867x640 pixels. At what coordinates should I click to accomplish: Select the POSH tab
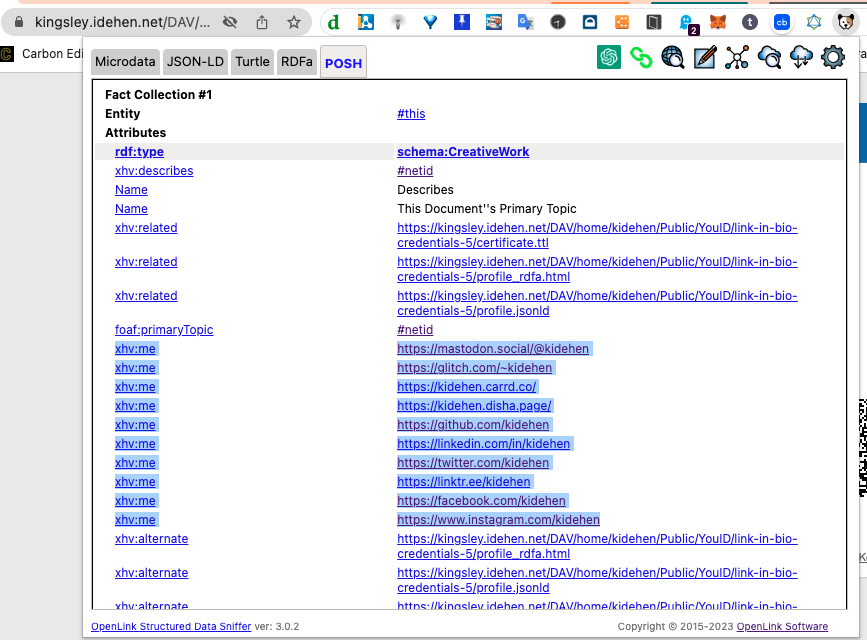pos(343,63)
